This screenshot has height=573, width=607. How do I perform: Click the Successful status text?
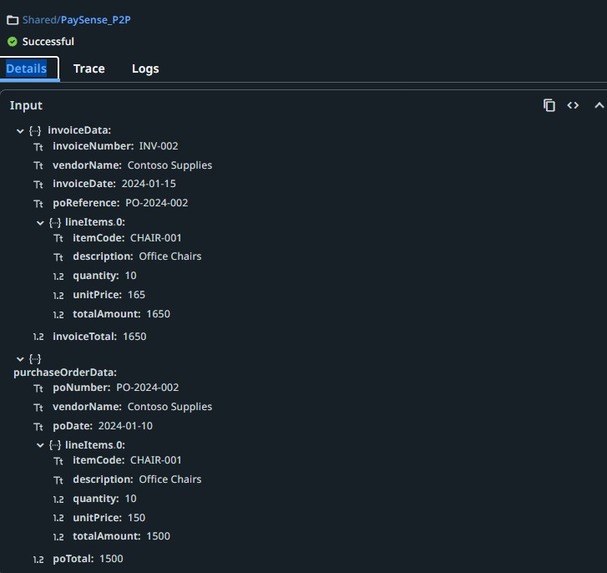pyautogui.click(x=48, y=41)
